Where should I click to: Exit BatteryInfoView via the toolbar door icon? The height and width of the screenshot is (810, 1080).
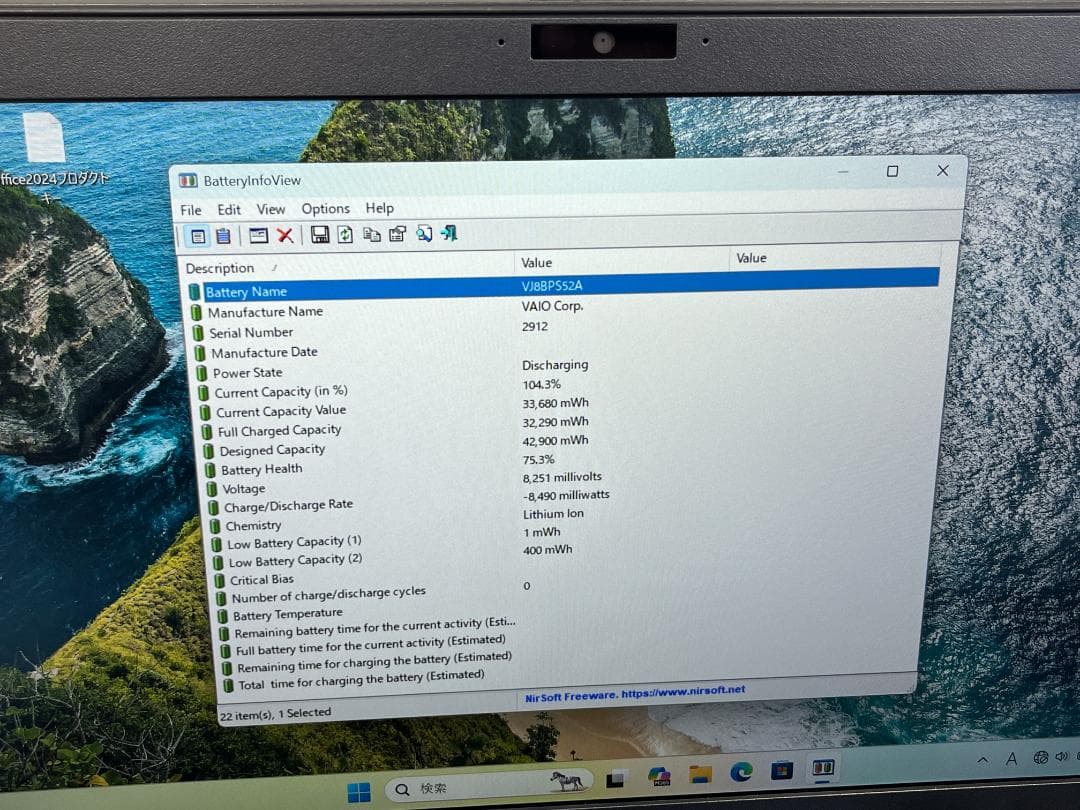pos(447,234)
